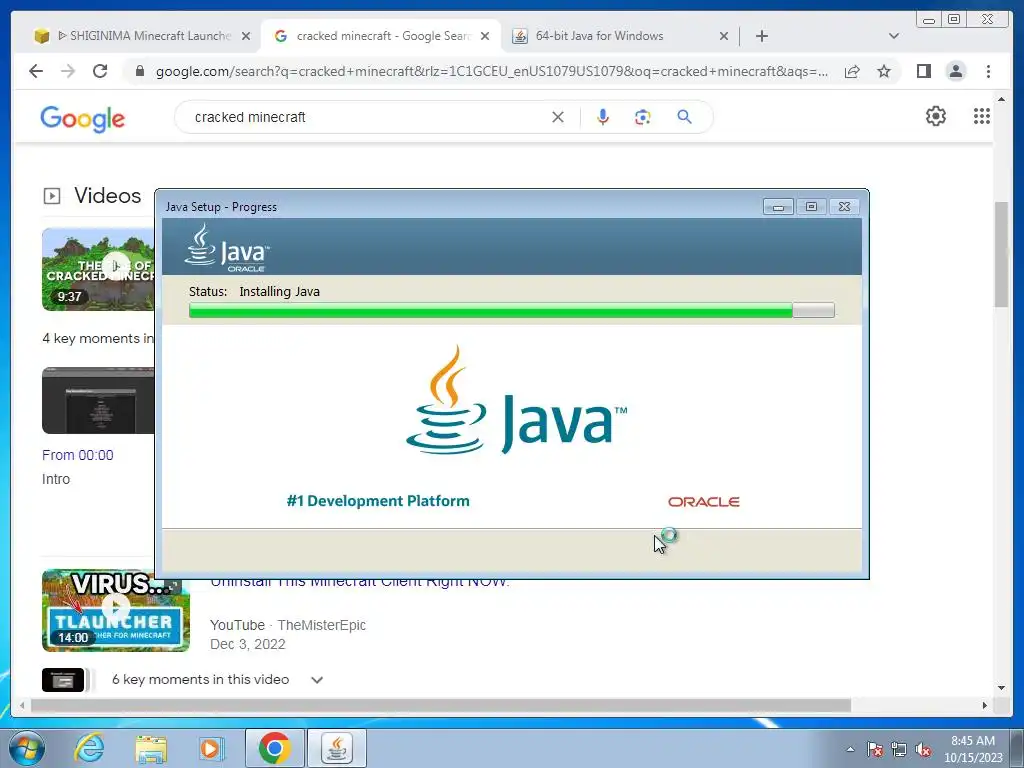The width and height of the screenshot is (1024, 768).
Task: Close the SHIGINIMA Minecraft Launcher tab
Action: coord(246,36)
